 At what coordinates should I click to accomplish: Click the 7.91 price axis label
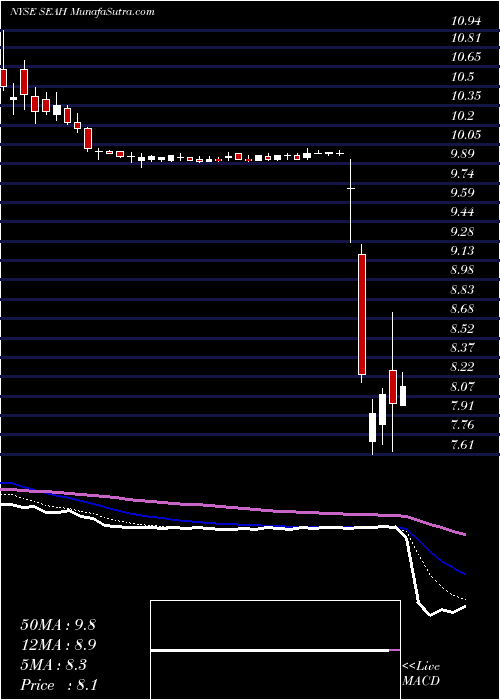click(463, 405)
